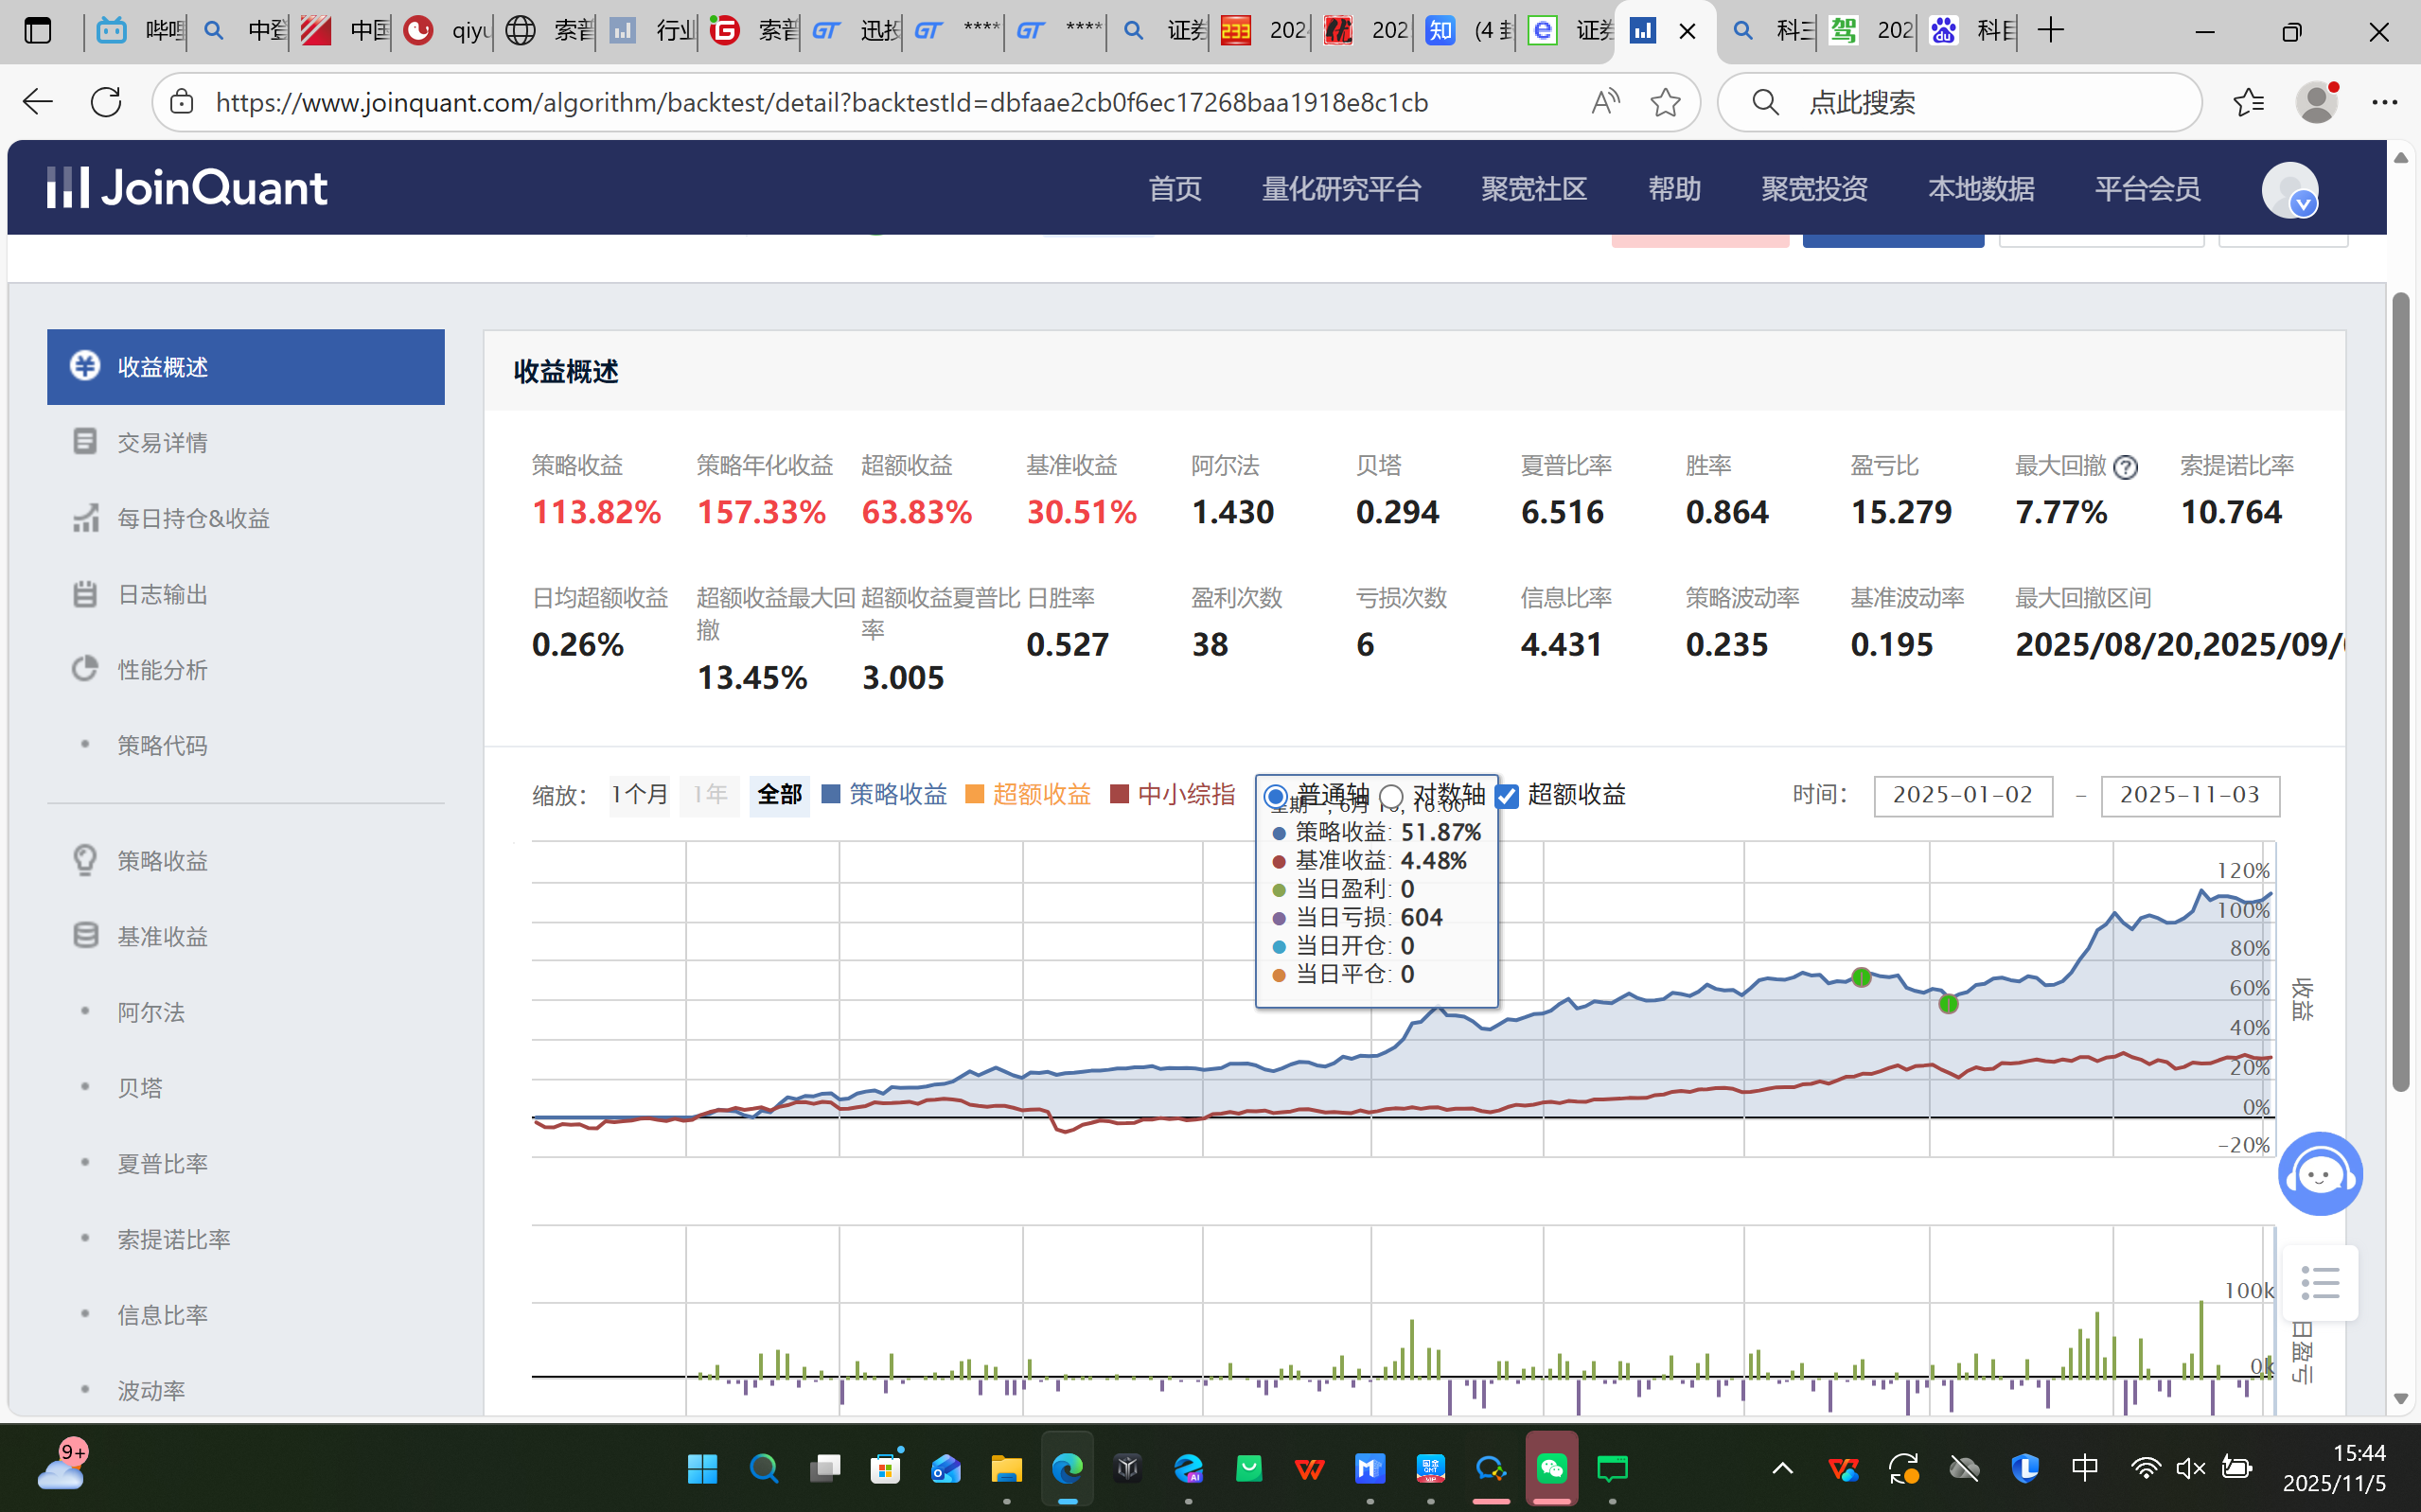Uncheck the 超额收益 checkbox
Image resolution: width=2421 pixels, height=1512 pixels.
tap(1507, 797)
